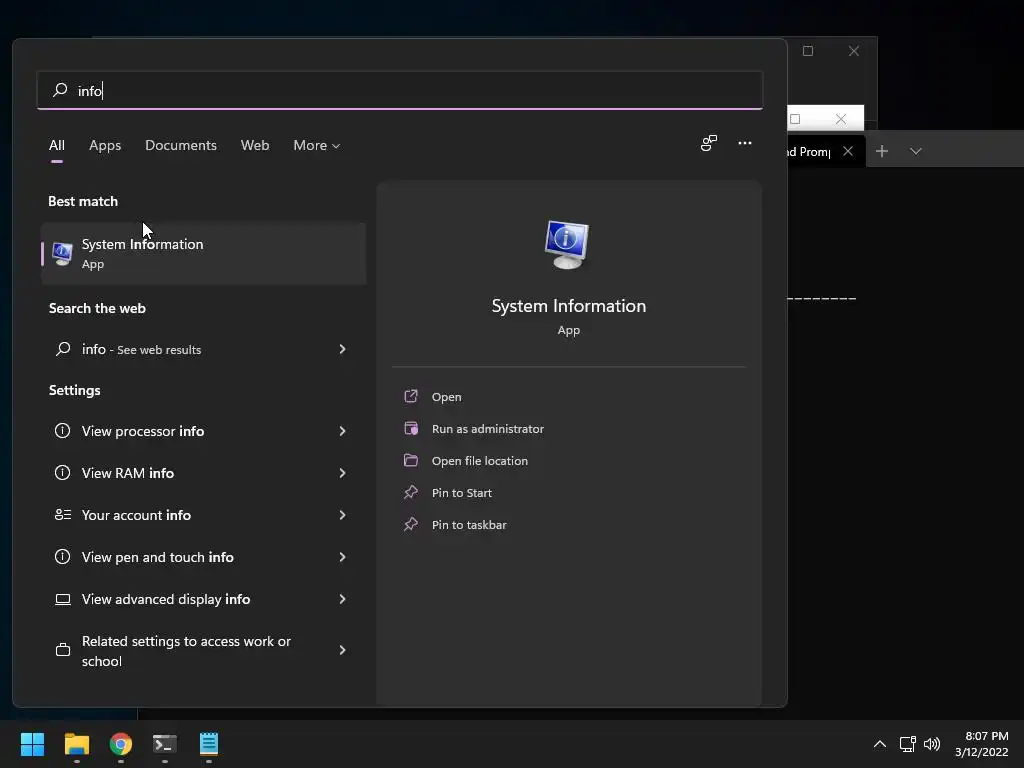
Task: Click the display icon beside advanced display info
Action: click(63, 599)
